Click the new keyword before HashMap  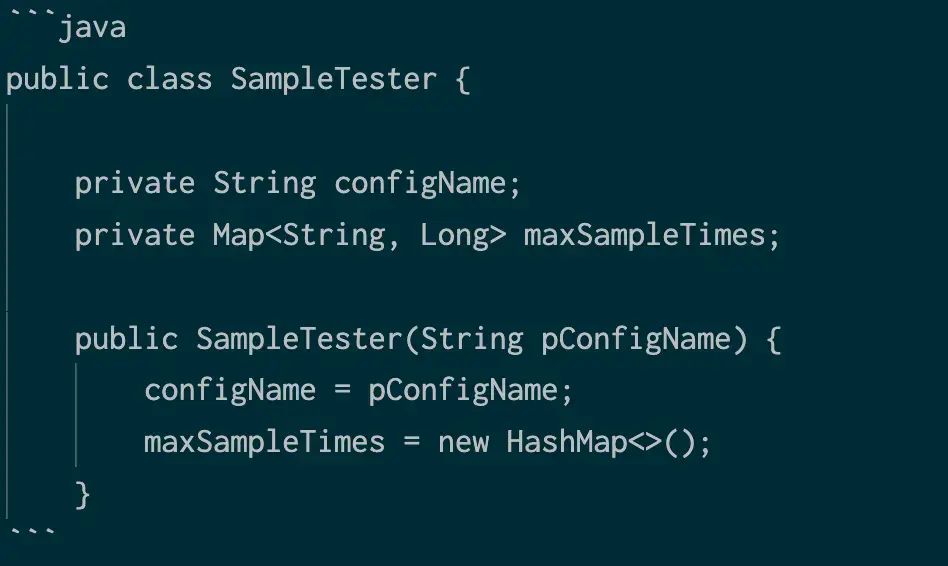click(x=463, y=442)
